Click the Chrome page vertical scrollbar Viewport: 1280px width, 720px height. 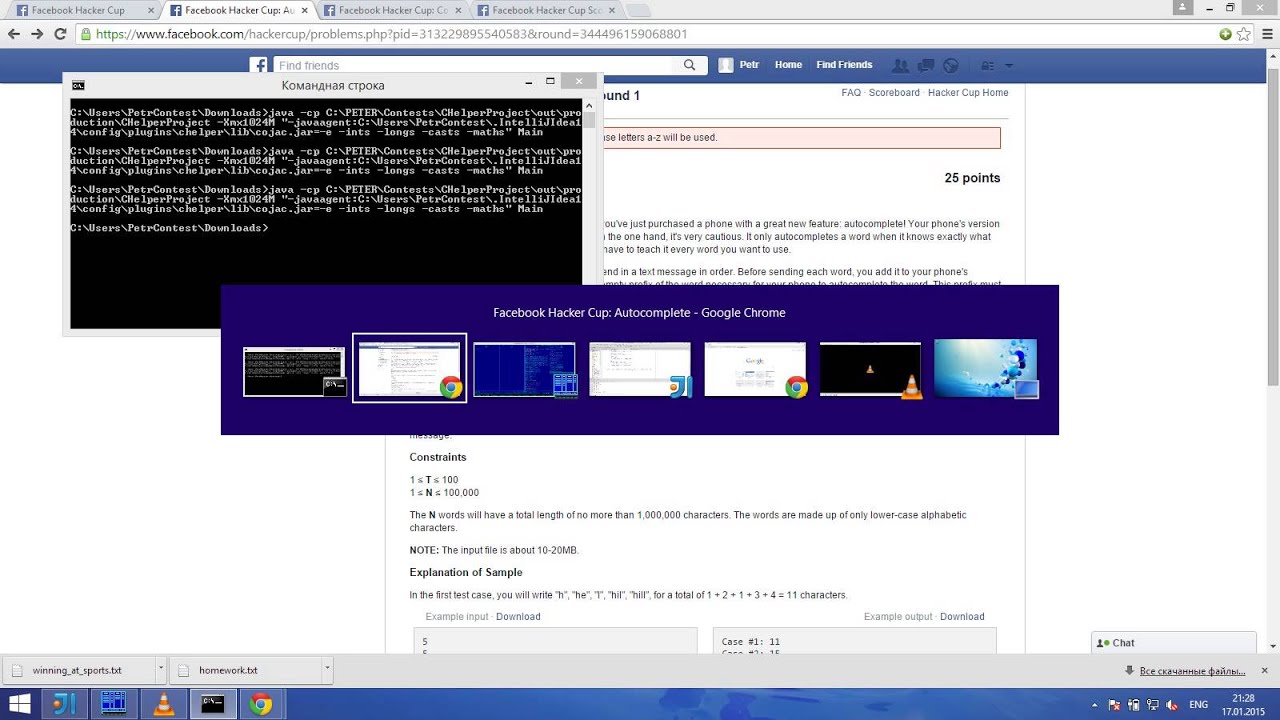click(1273, 350)
